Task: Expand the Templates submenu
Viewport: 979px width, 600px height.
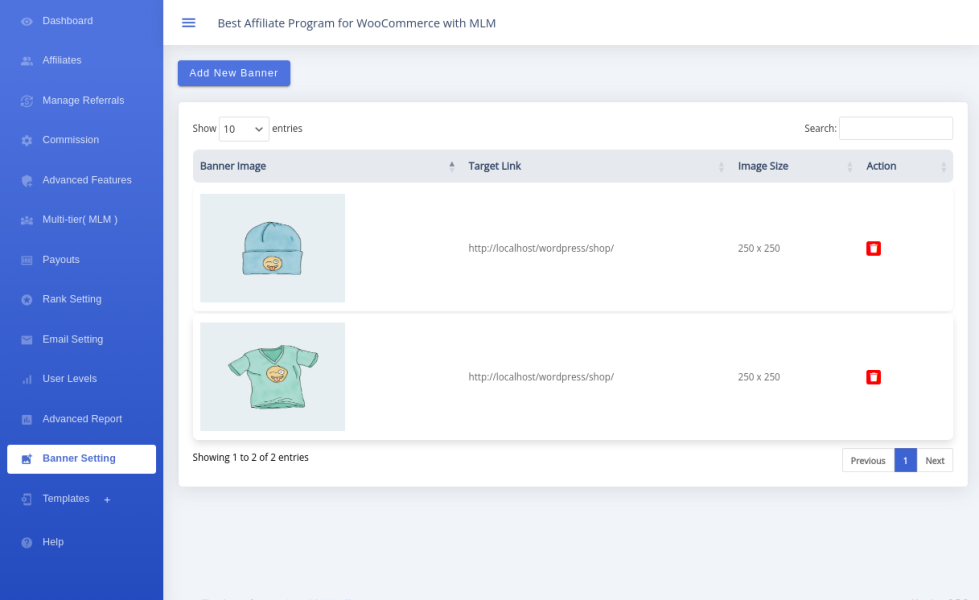Action: tap(107, 499)
